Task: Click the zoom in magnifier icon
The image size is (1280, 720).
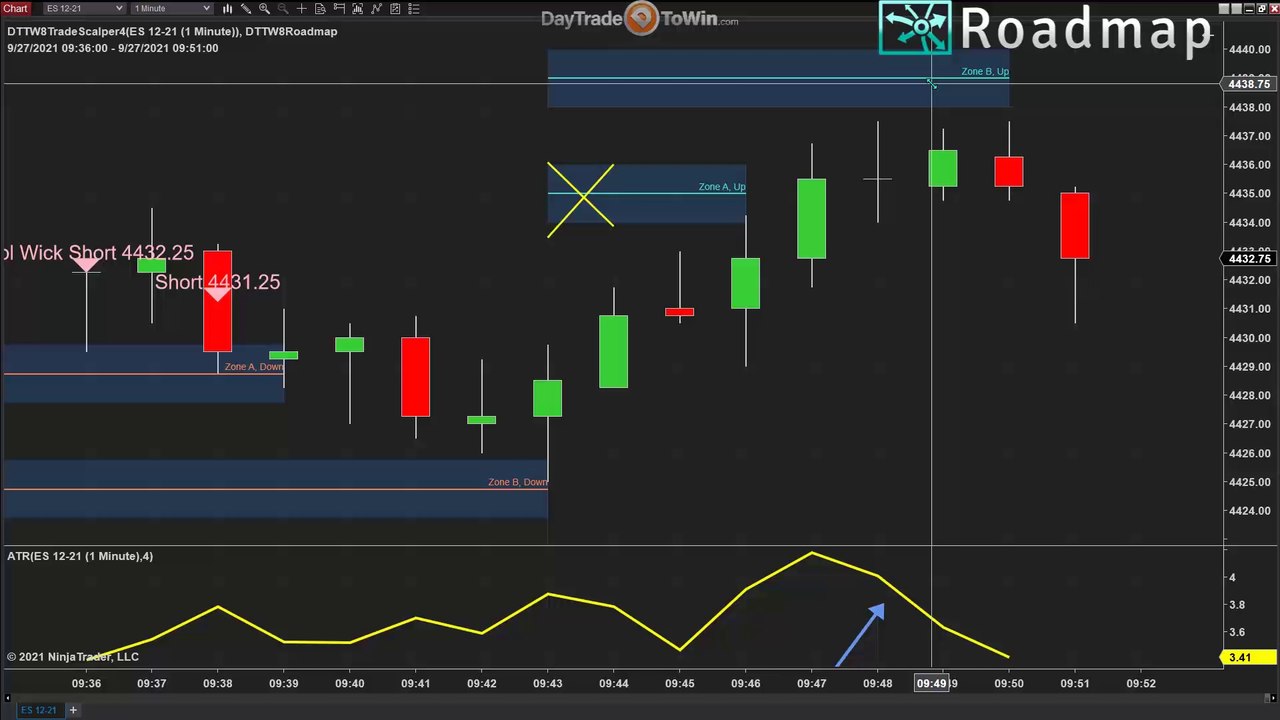Action: pos(265,8)
